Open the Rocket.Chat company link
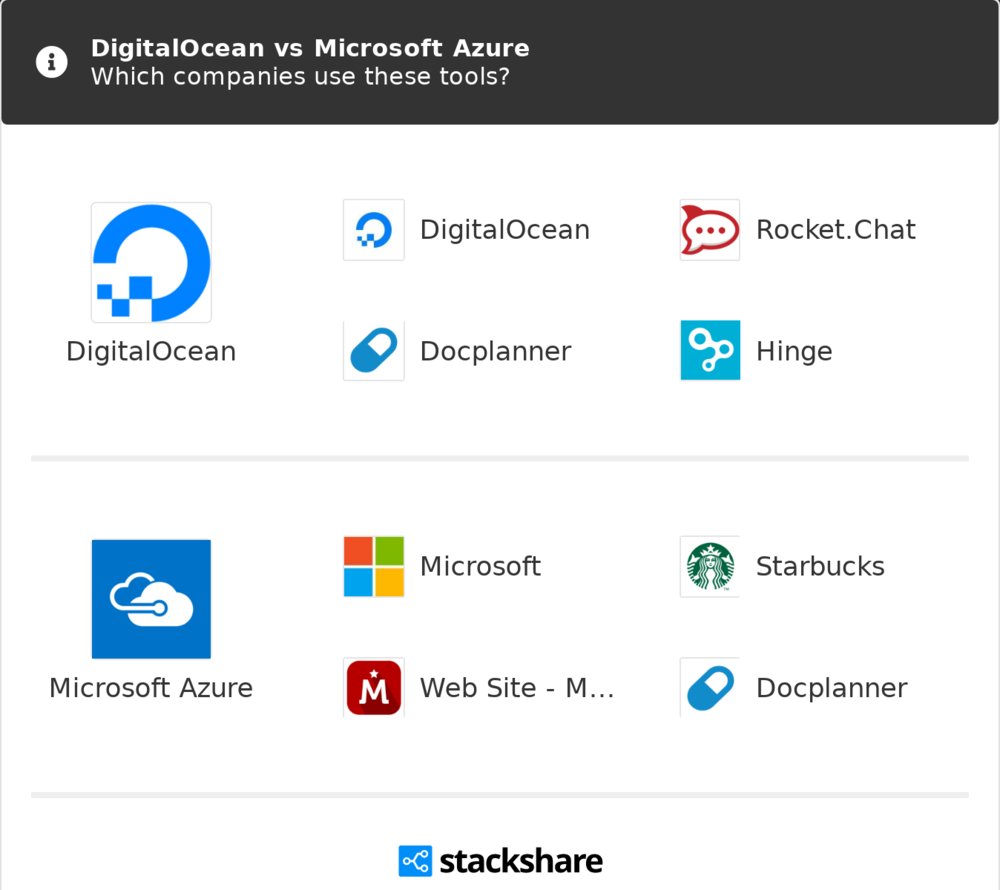1000x890 pixels. (835, 229)
